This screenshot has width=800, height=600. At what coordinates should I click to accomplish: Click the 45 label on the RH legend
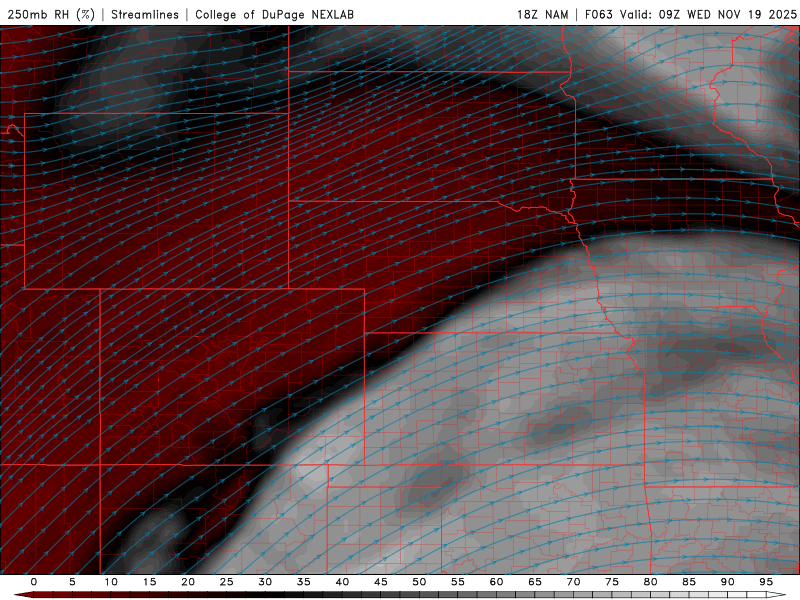(x=381, y=582)
